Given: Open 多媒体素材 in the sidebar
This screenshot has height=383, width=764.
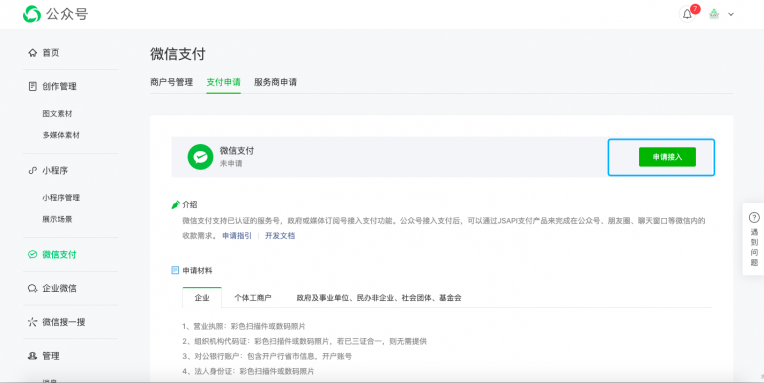Looking at the screenshot, I should coord(61,135).
